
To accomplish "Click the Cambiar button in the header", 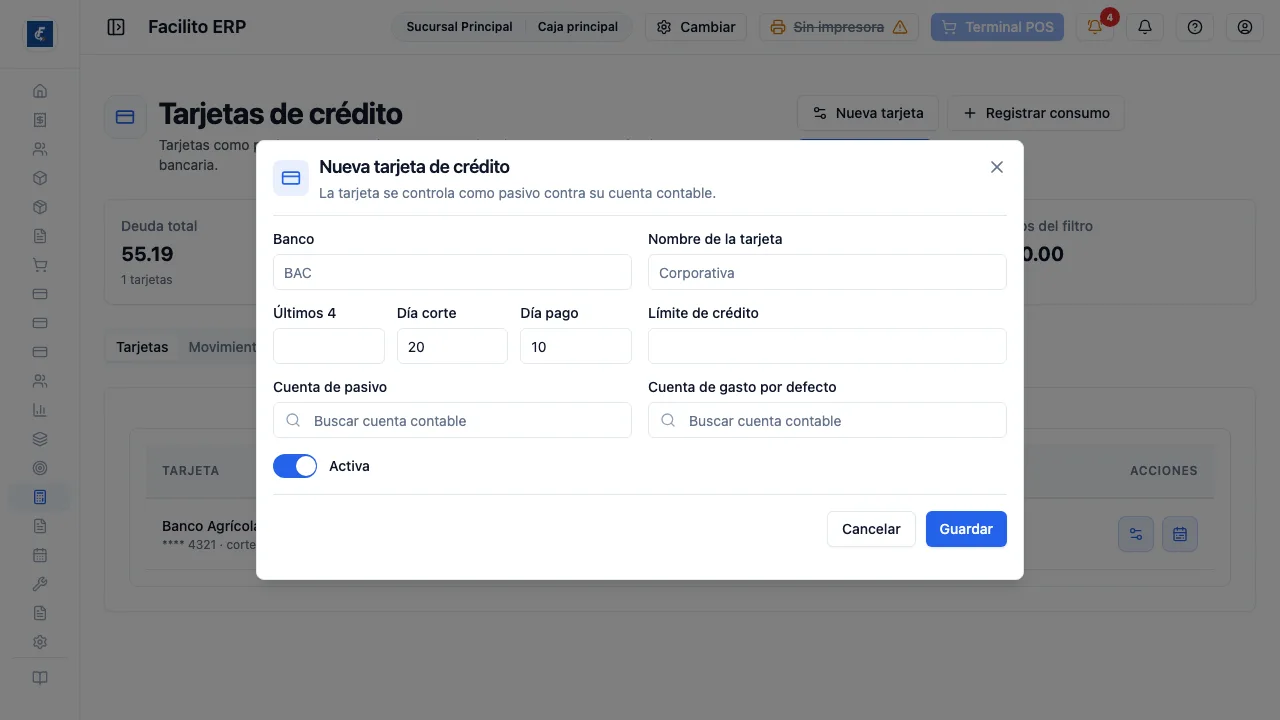I will [x=696, y=27].
